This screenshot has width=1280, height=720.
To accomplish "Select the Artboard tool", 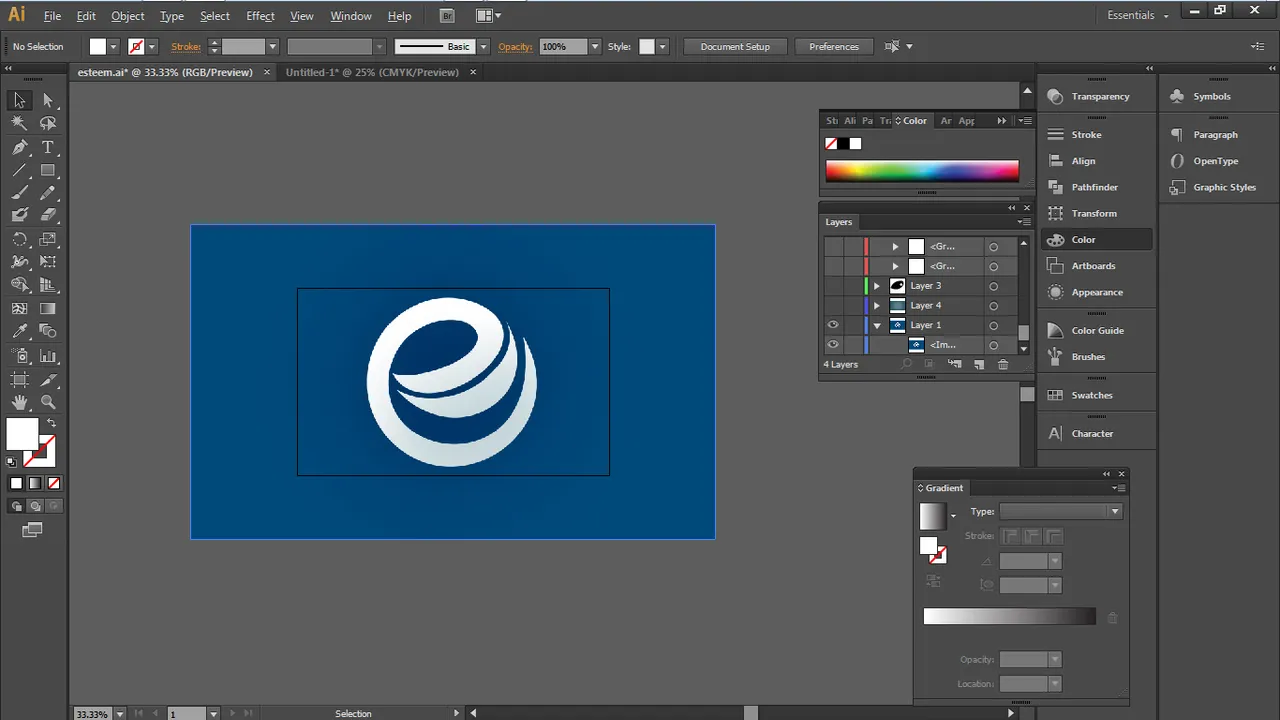I will click(19, 379).
